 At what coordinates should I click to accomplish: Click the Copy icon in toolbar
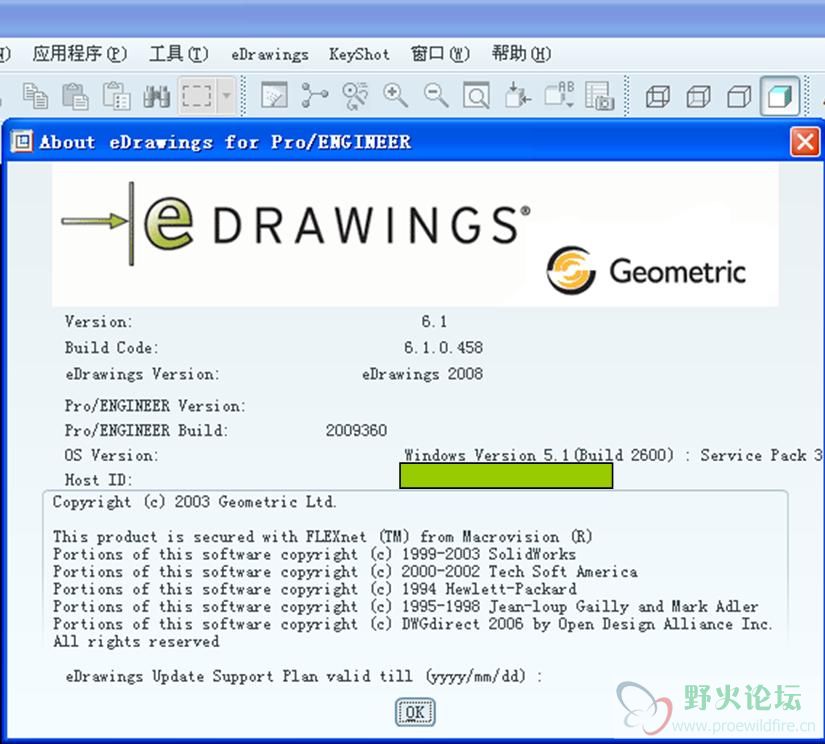click(x=35, y=96)
